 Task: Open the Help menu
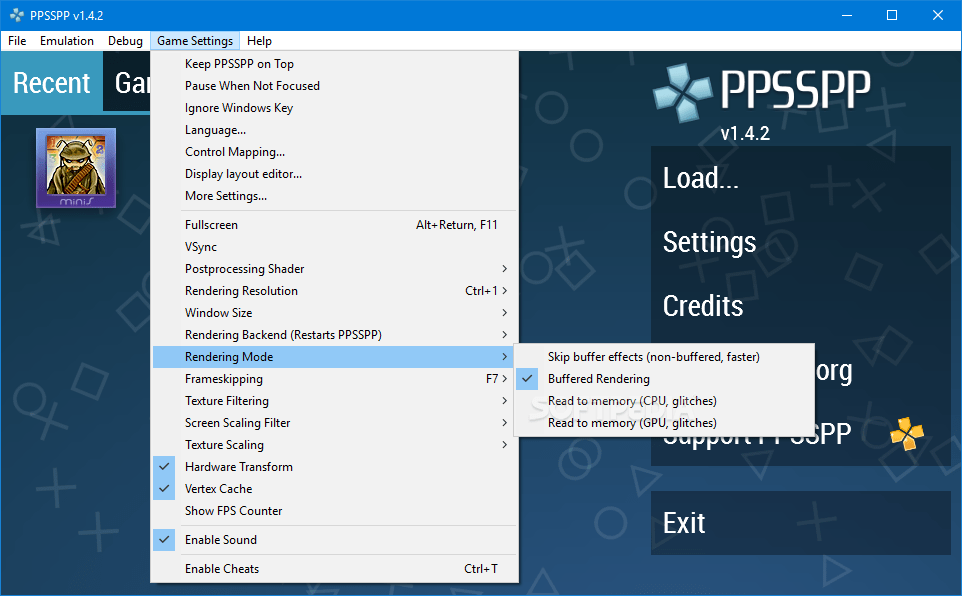(x=259, y=41)
